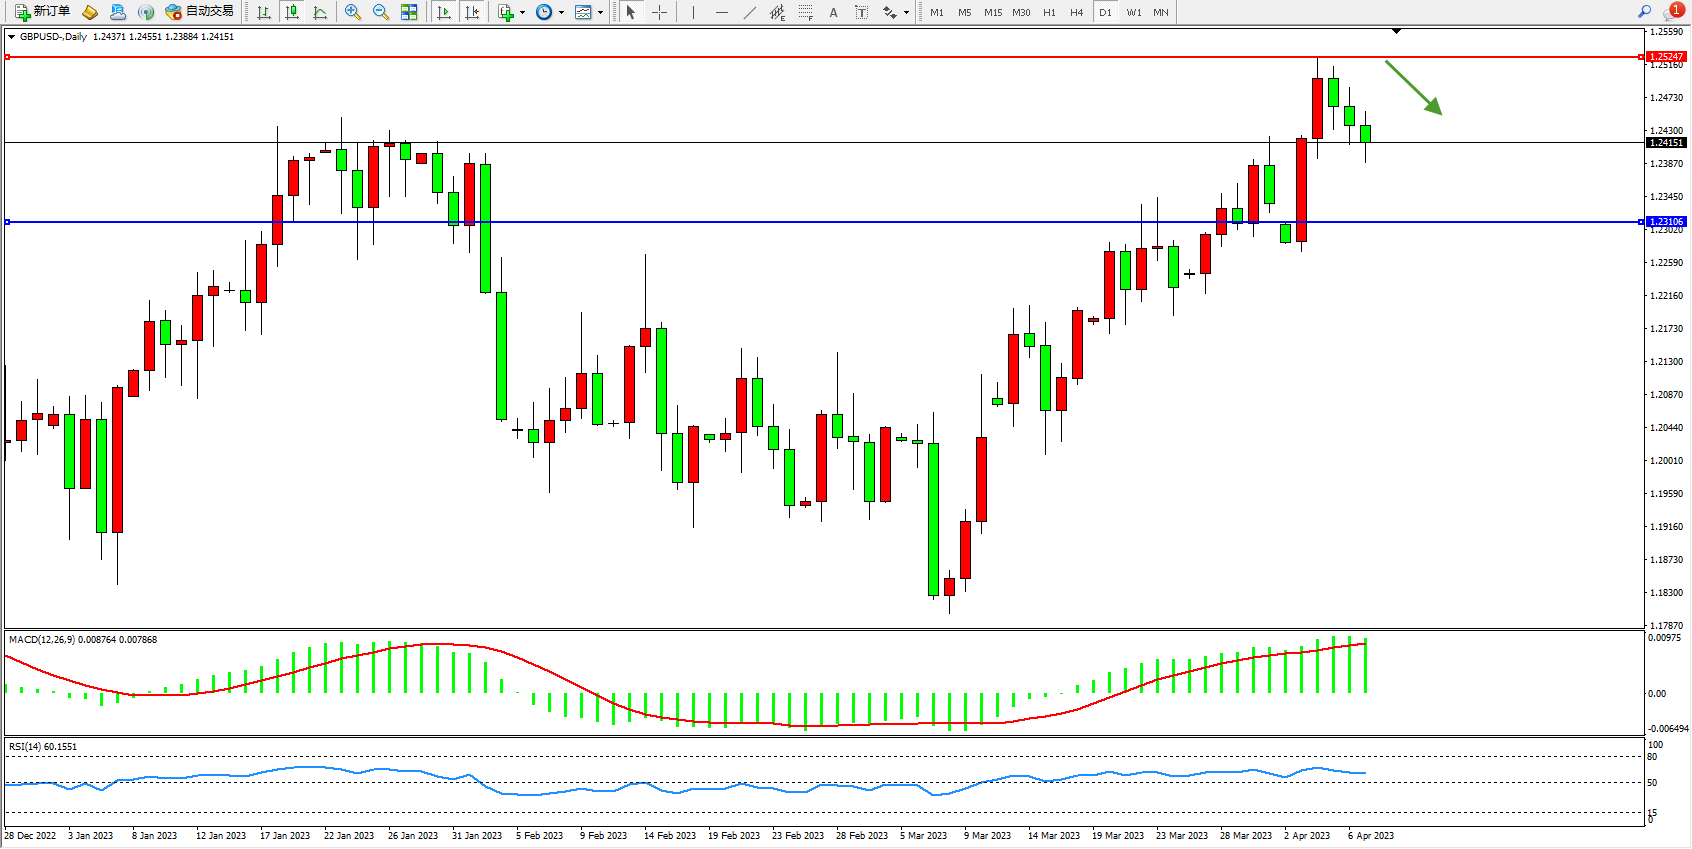This screenshot has width=1692, height=849.
Task: Select the Fibonacci retracement tool
Action: click(x=806, y=12)
